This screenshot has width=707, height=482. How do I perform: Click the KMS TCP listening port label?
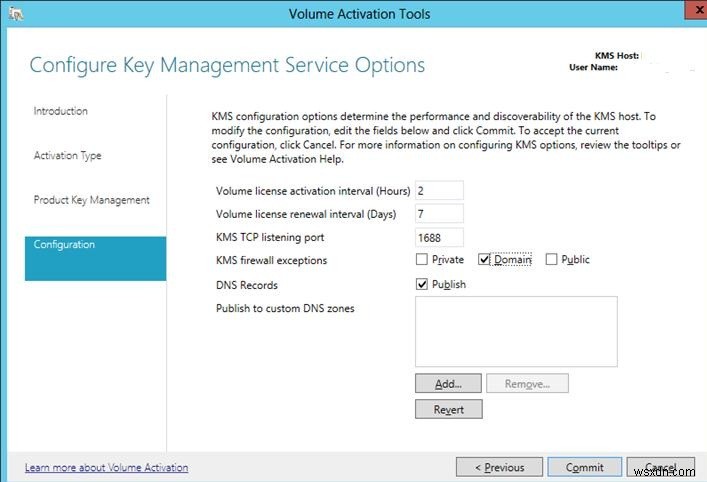(x=270, y=238)
